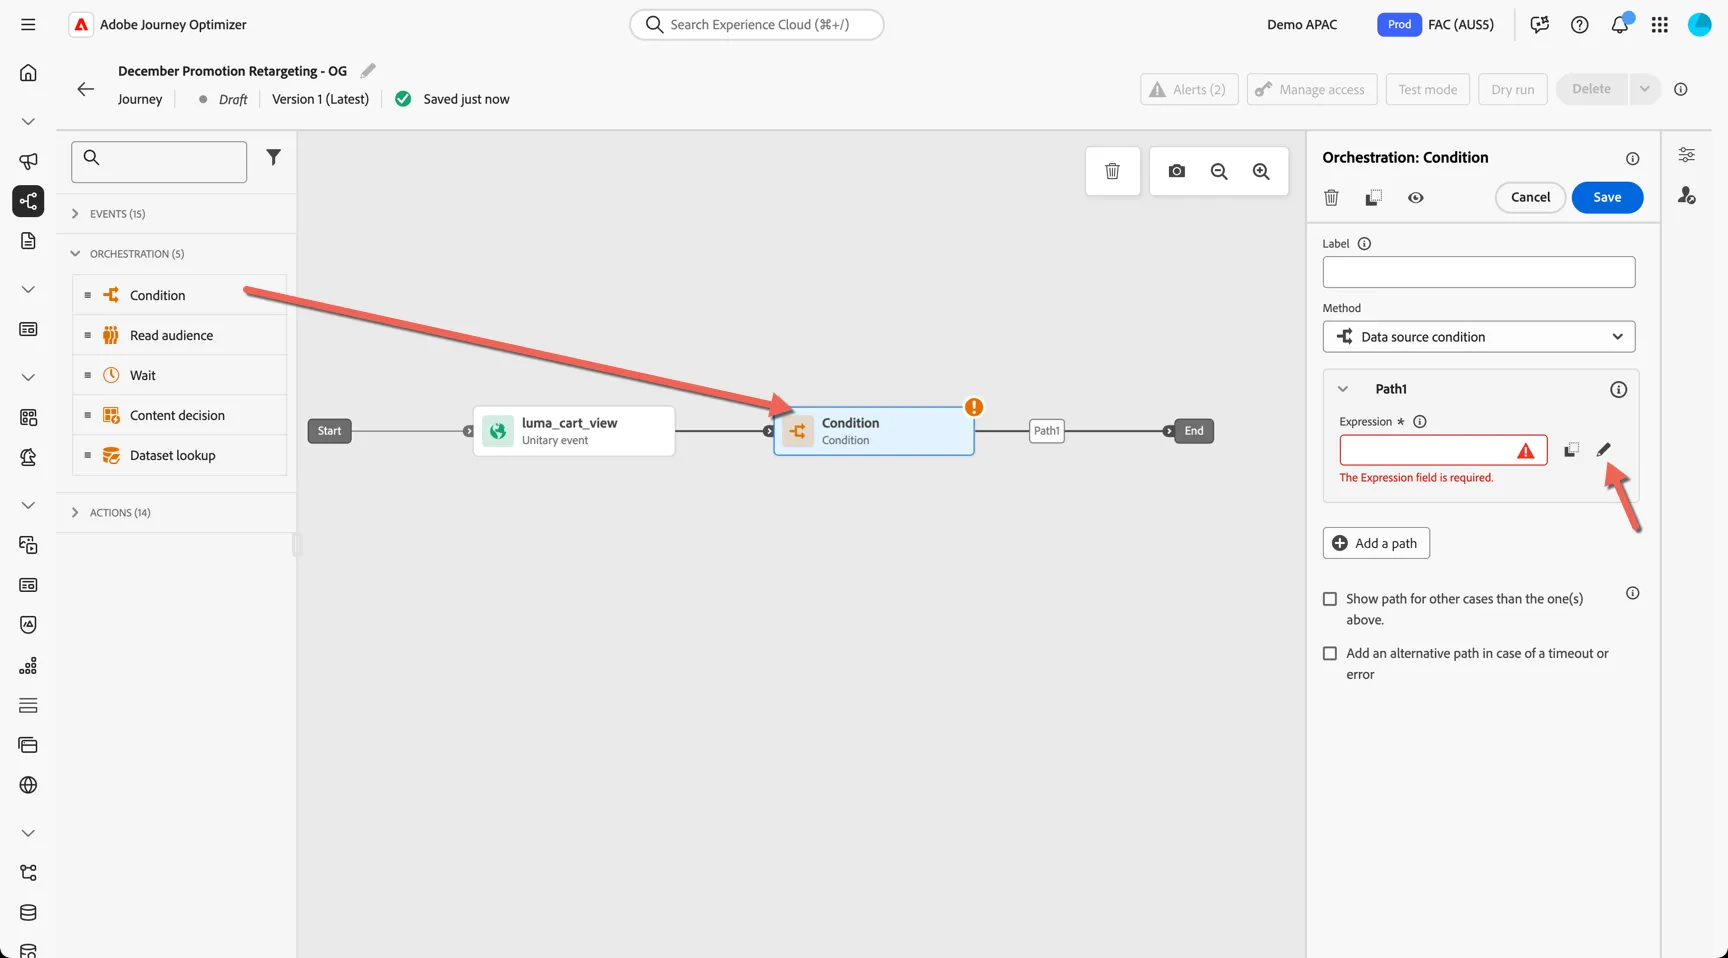Click the filter funnel icon in palette
Screen dimensions: 1728x958
click(x=273, y=157)
